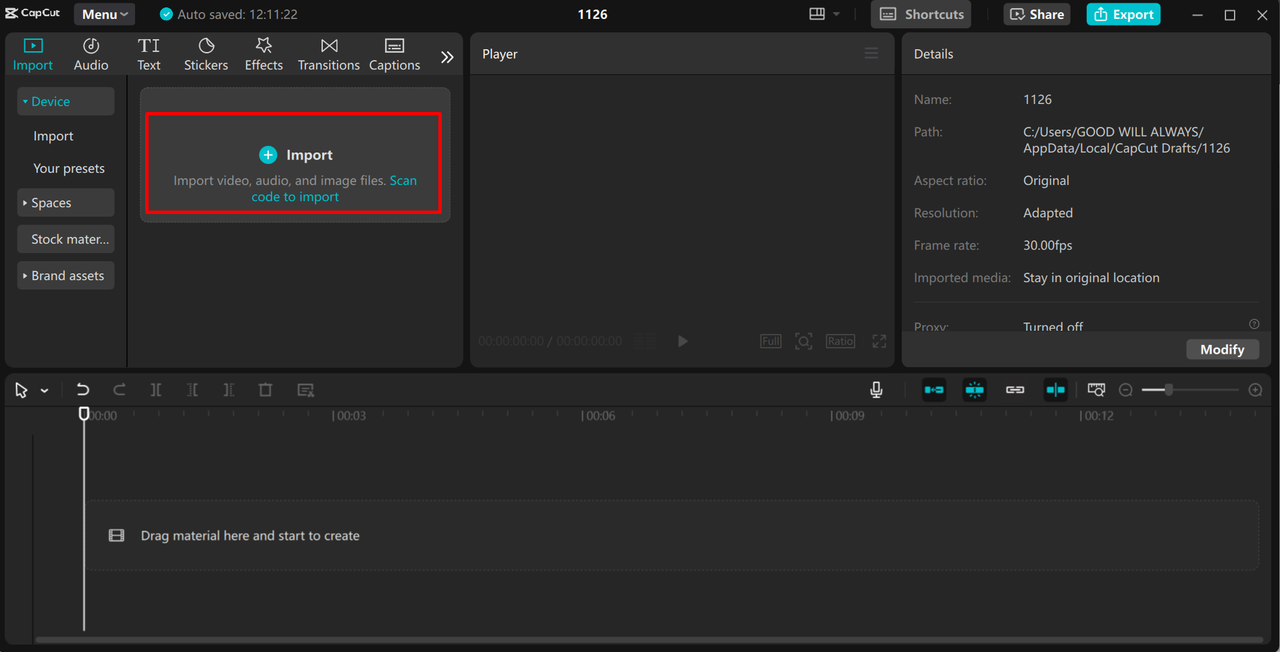Open the Captions tab

click(x=395, y=55)
